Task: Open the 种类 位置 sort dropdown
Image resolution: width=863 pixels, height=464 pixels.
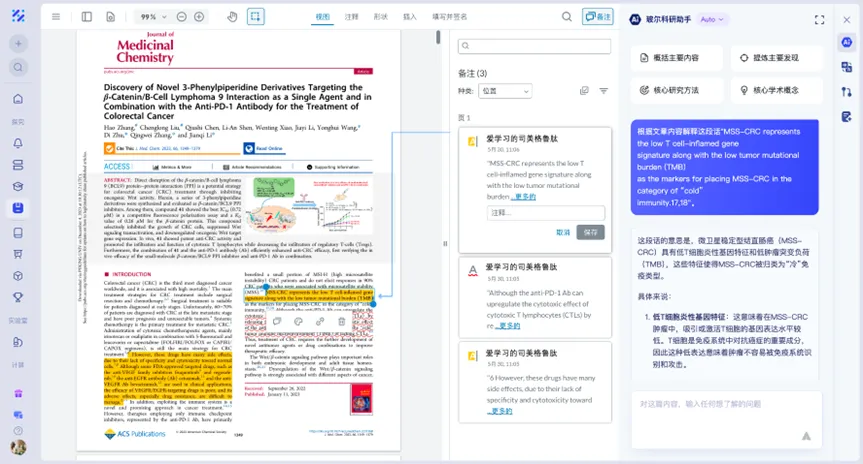Action: click(x=505, y=91)
